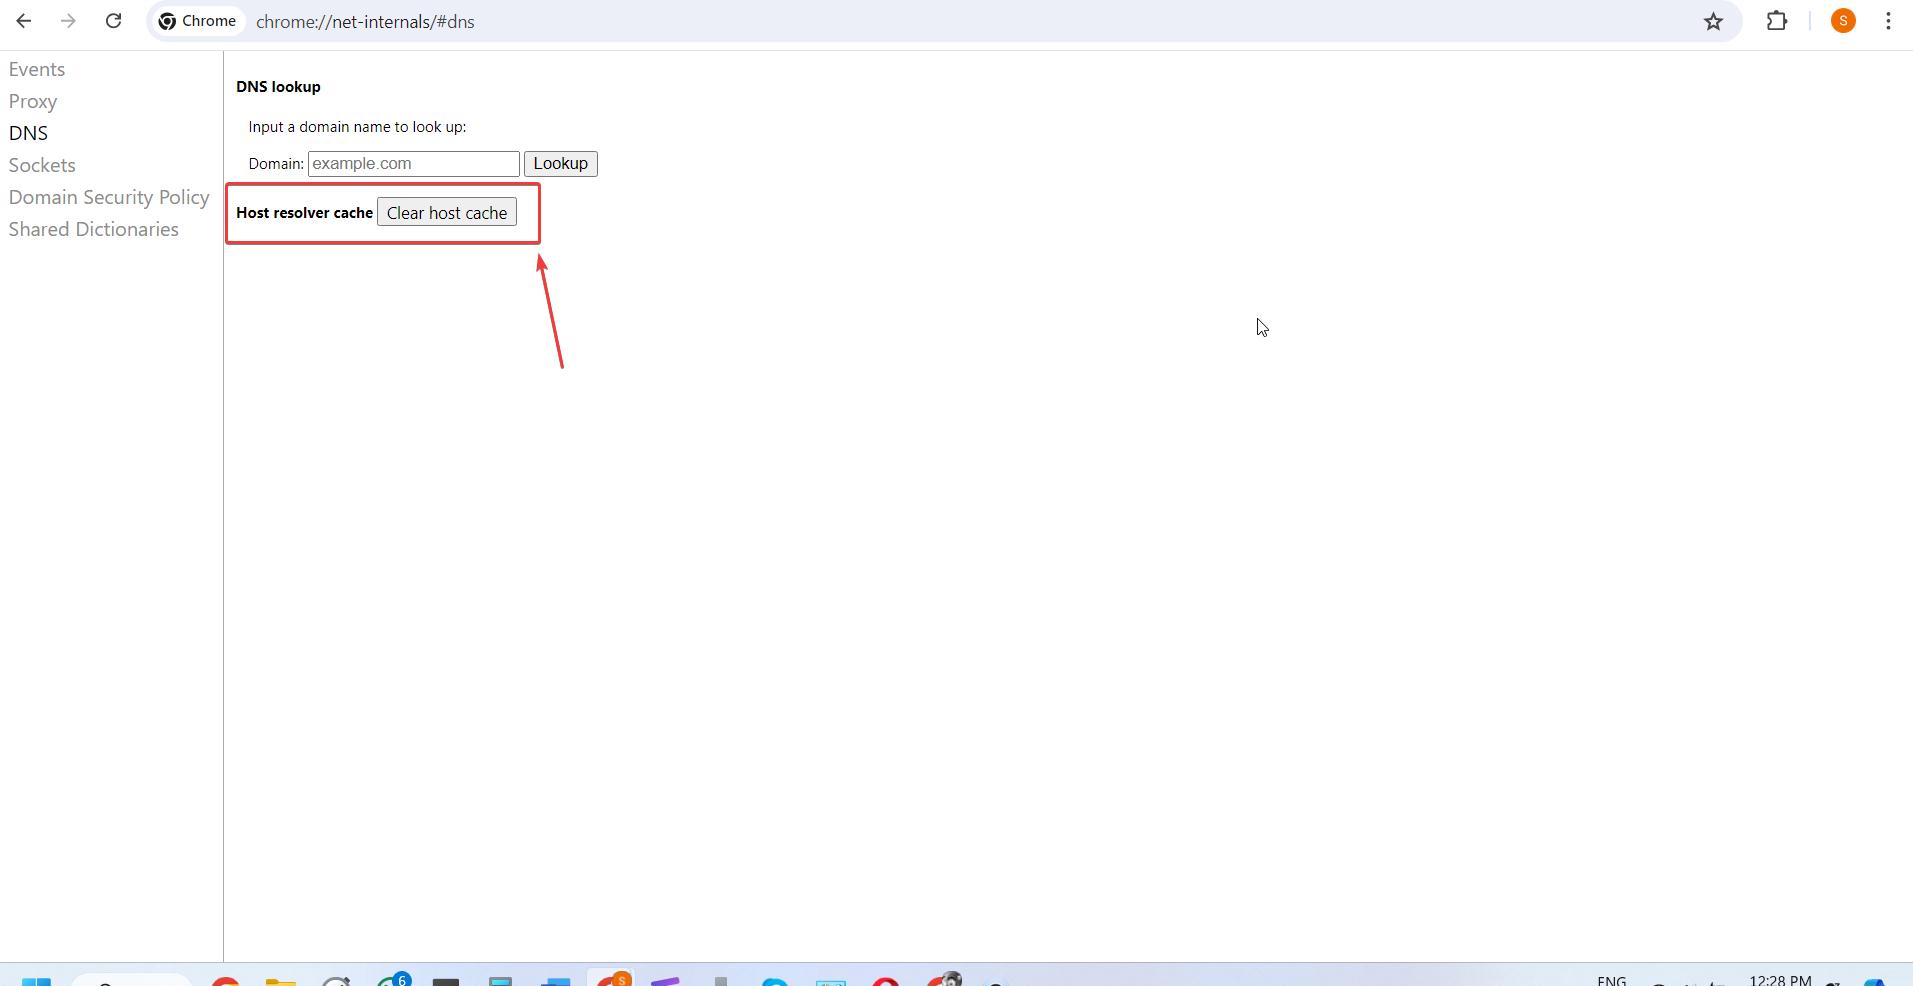This screenshot has height=986, width=1913.
Task: Click the Clear host cache button
Action: 447,213
